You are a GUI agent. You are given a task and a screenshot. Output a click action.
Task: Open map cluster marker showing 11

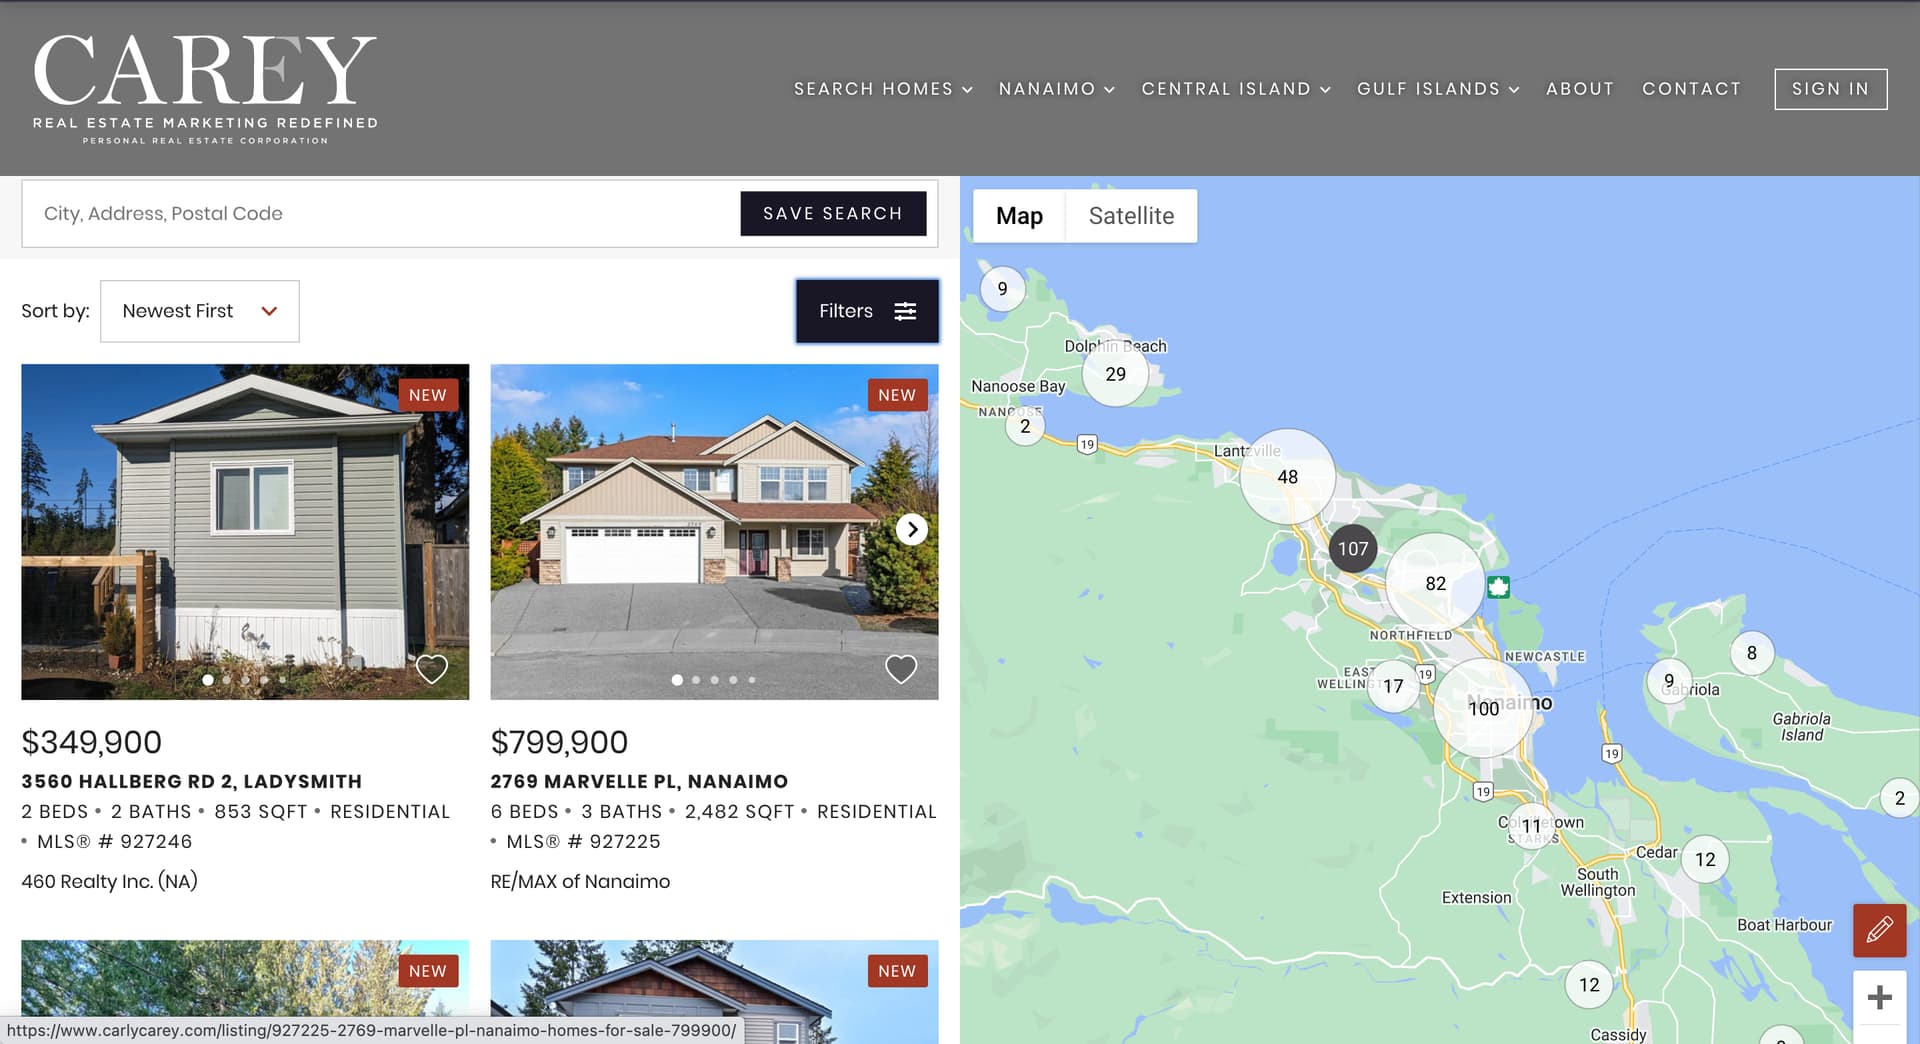pyautogui.click(x=1532, y=826)
